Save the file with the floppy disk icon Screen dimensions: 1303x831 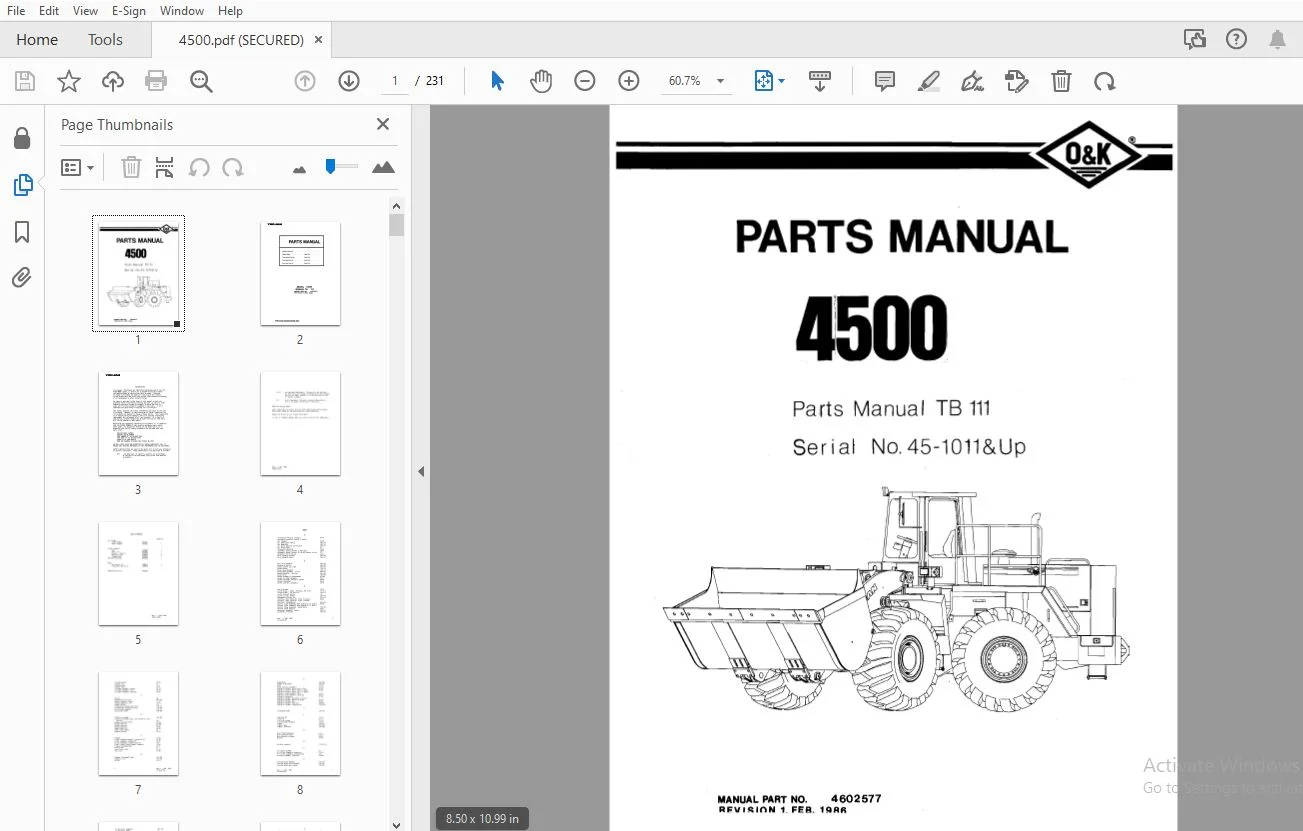pyautogui.click(x=25, y=81)
